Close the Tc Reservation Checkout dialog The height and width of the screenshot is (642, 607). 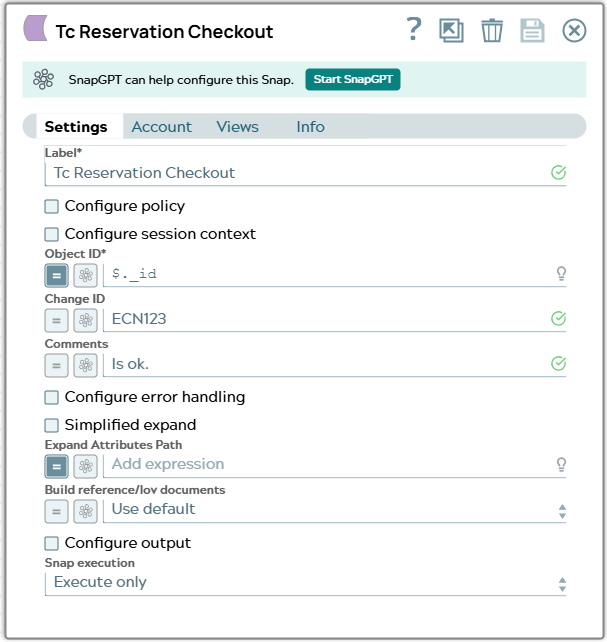click(574, 30)
